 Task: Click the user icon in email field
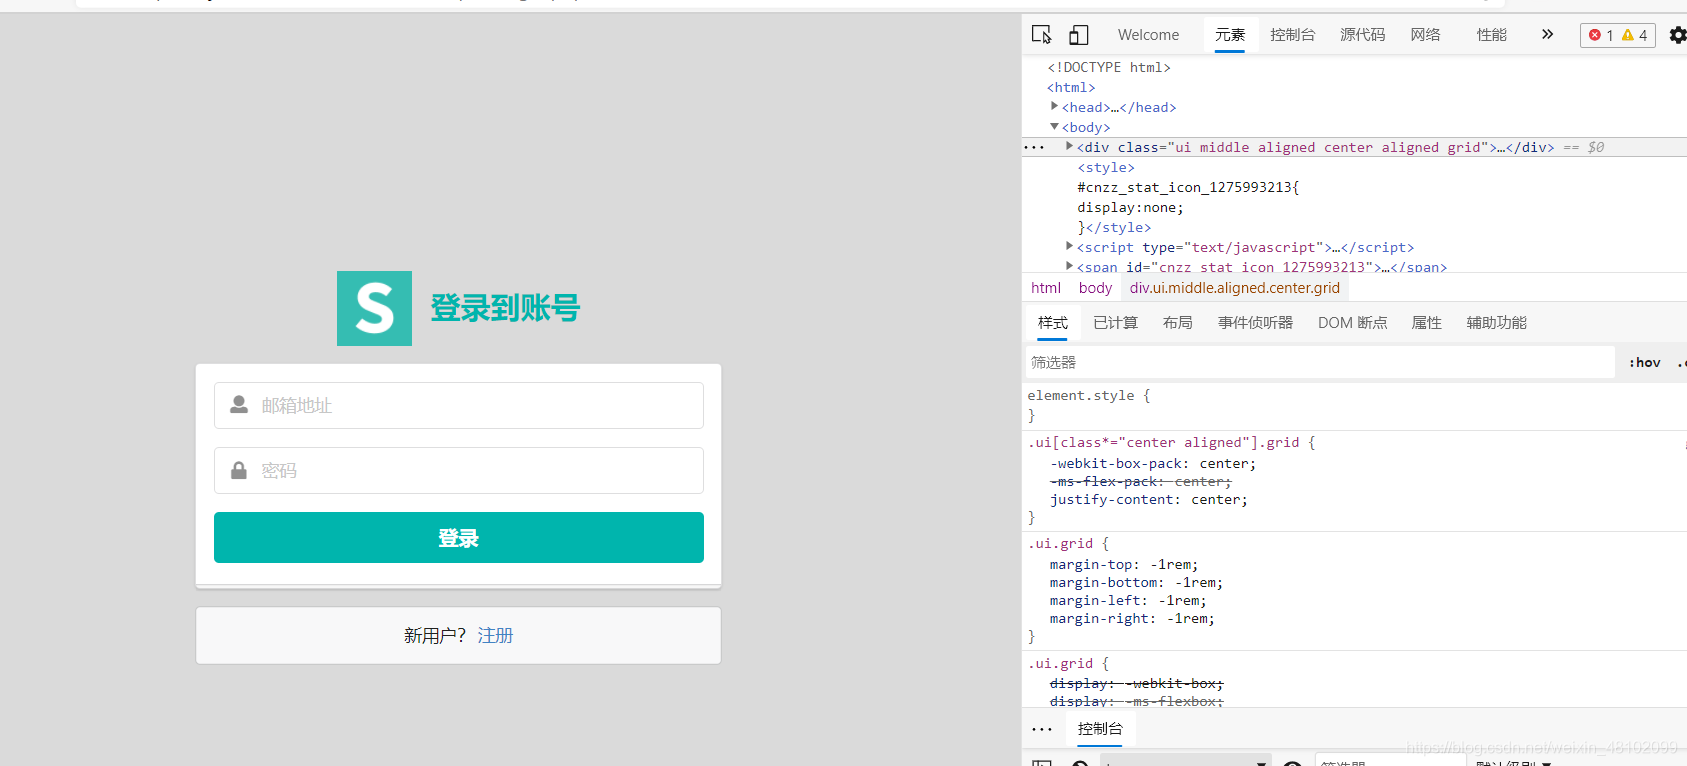[239, 405]
